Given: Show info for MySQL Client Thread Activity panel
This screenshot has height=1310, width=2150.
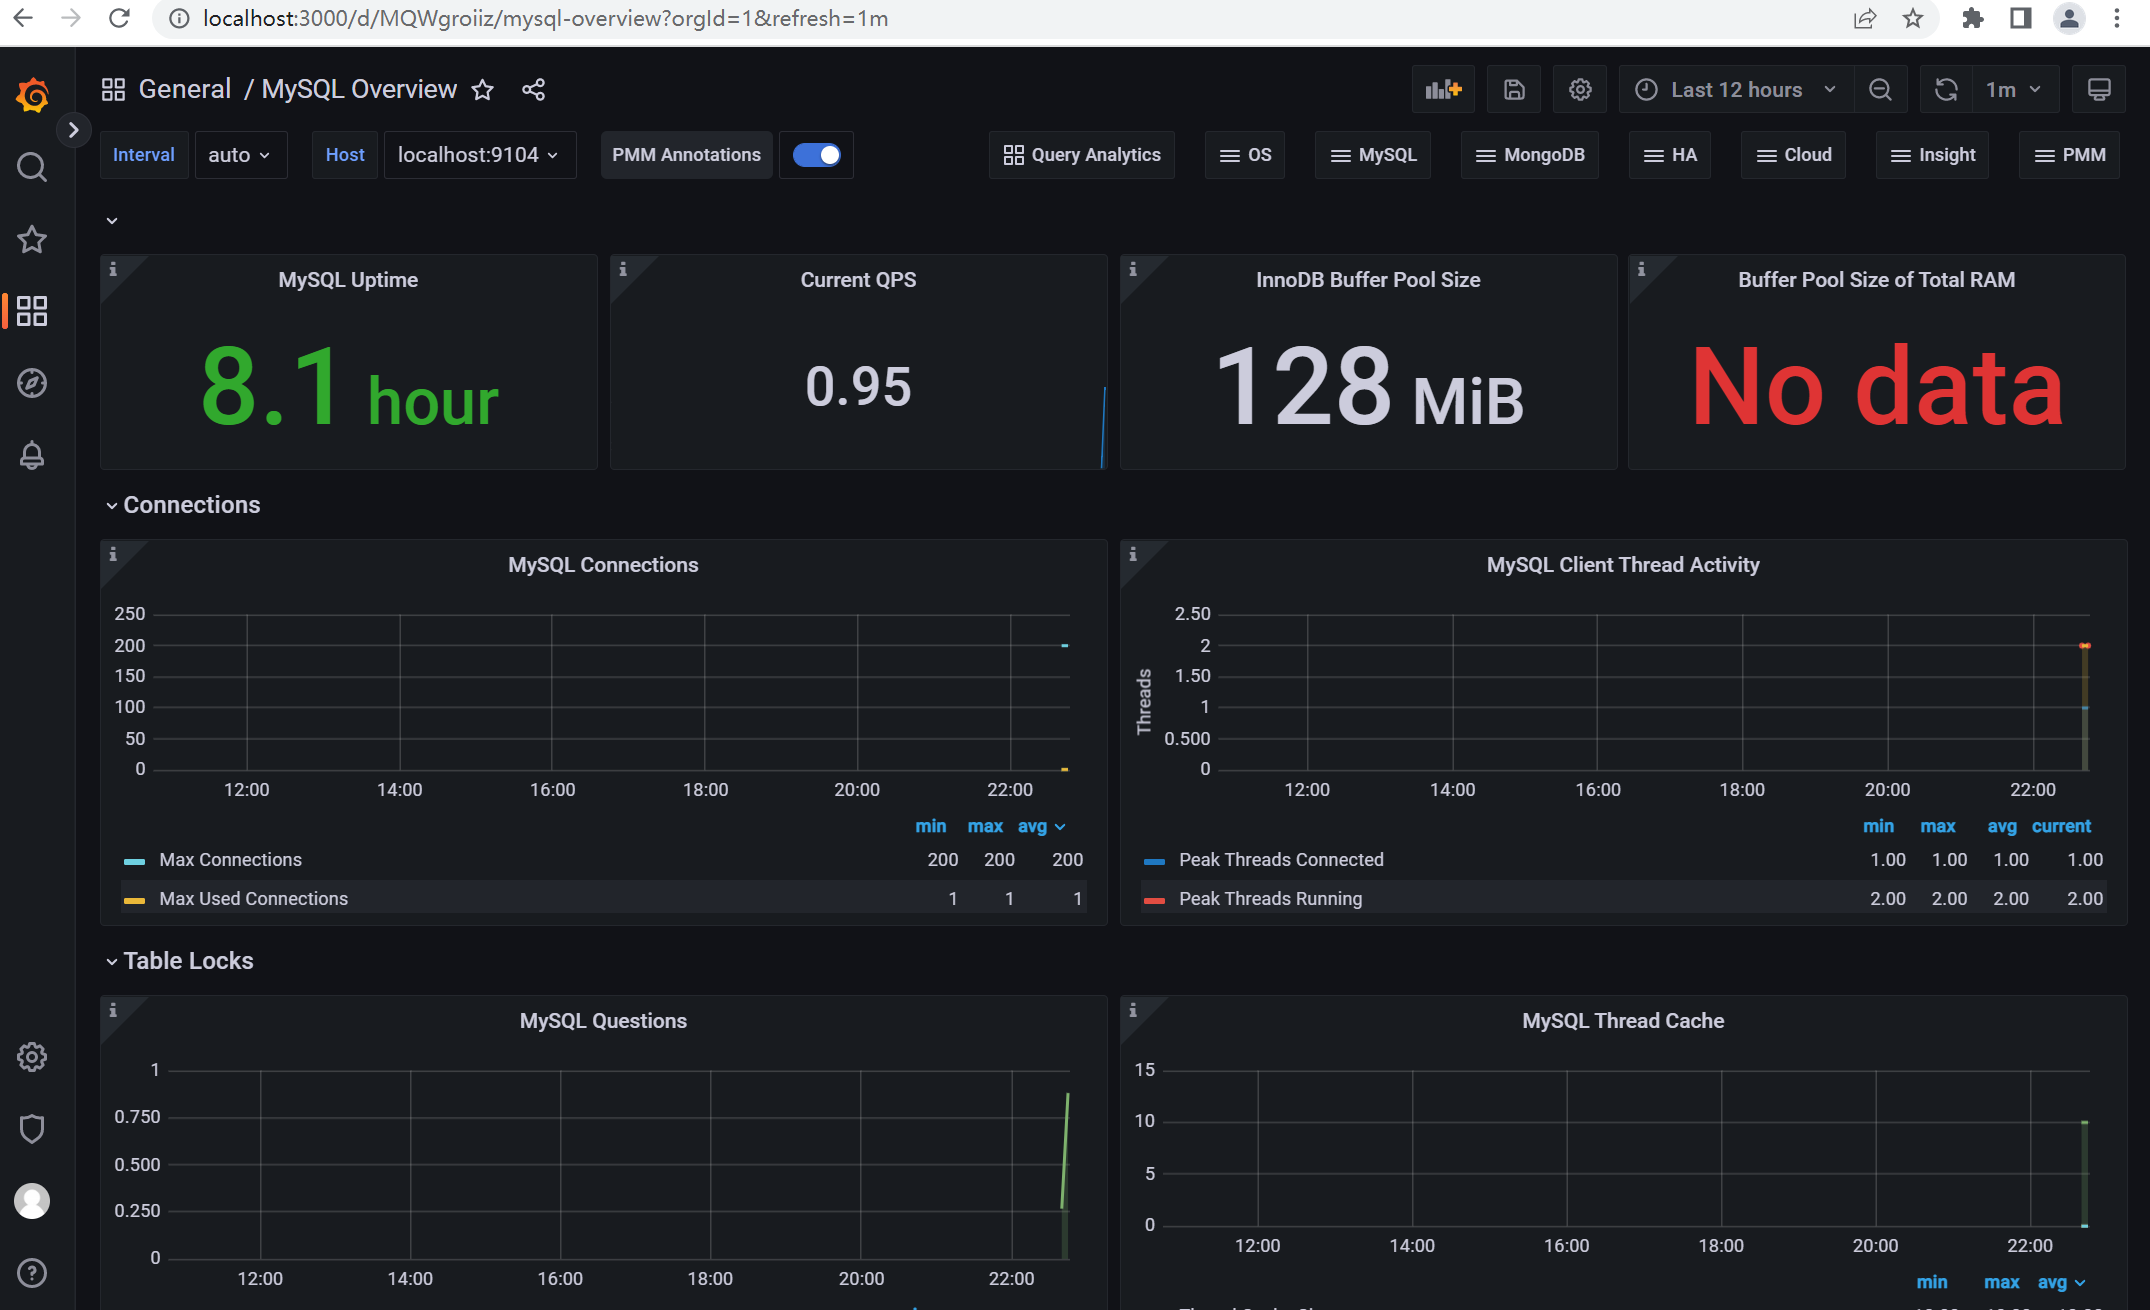Looking at the screenshot, I should click(x=1133, y=554).
